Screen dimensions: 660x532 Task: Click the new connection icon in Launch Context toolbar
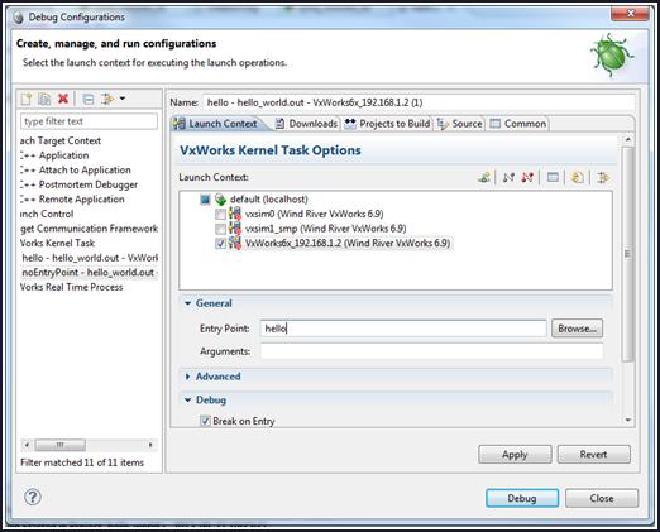(x=484, y=177)
